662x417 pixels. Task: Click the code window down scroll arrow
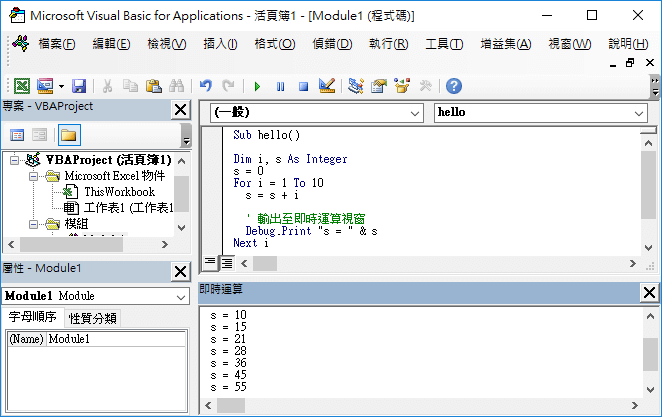(649, 248)
